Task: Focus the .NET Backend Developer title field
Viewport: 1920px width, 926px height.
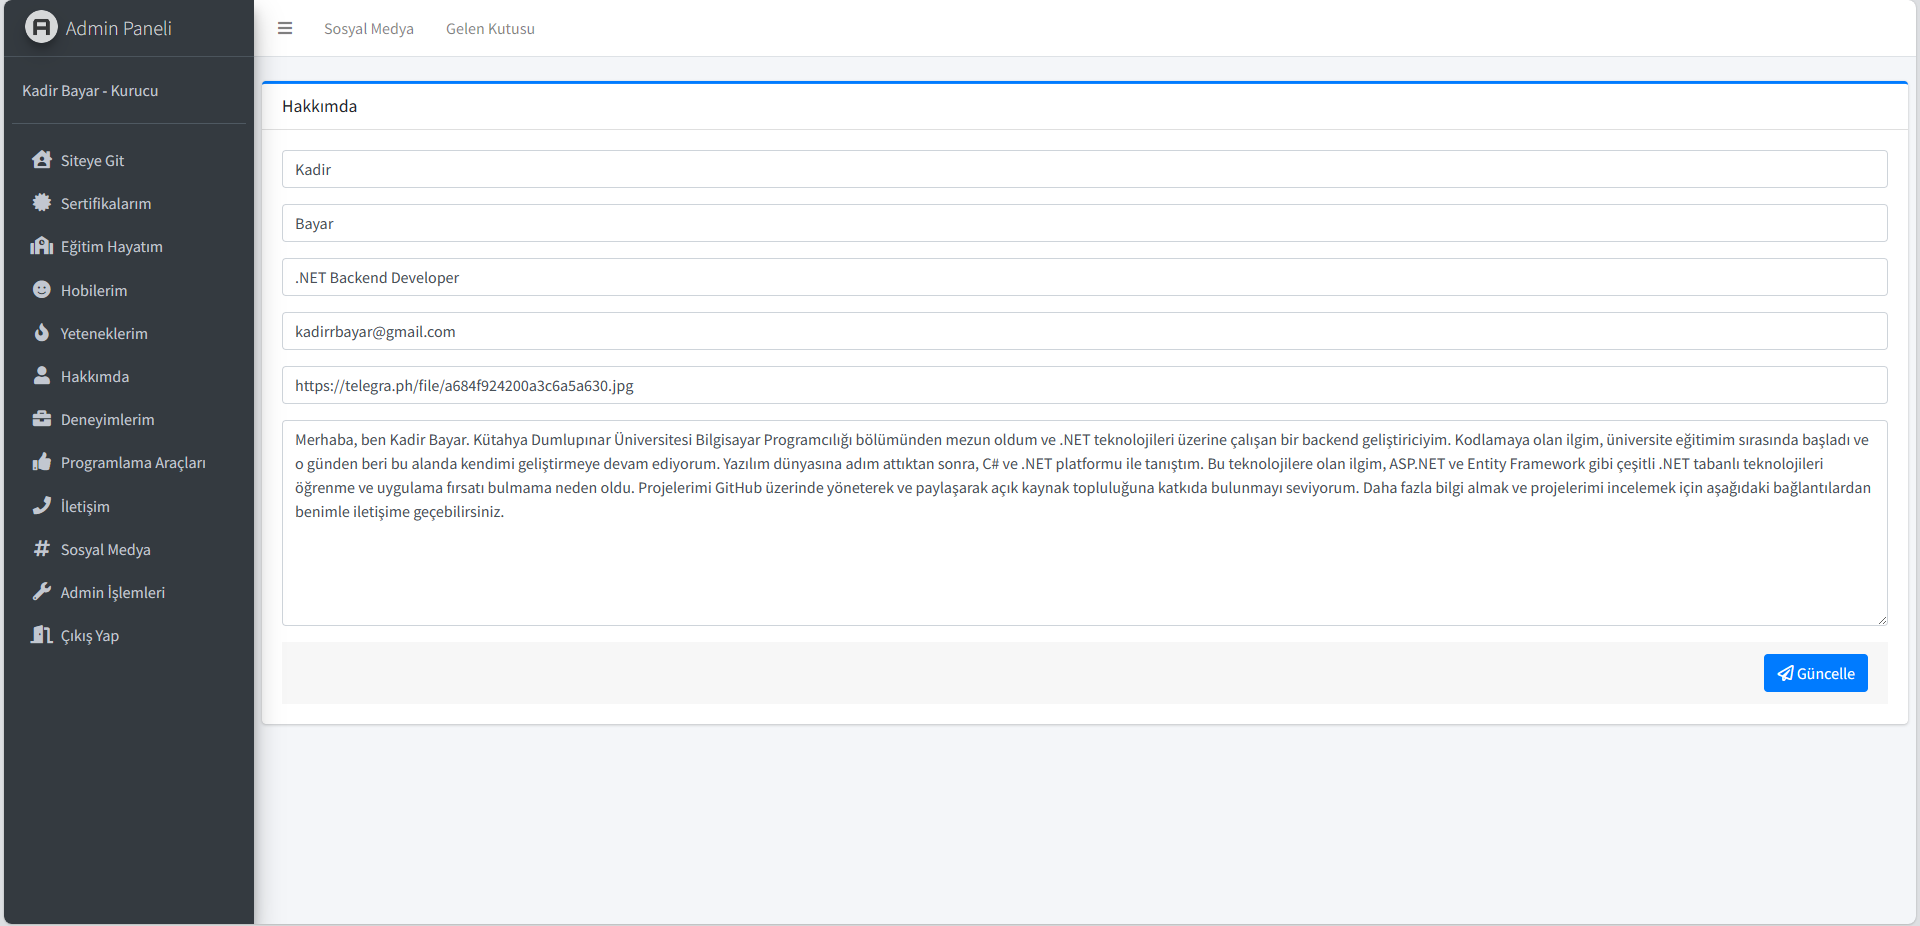Action: (1084, 277)
